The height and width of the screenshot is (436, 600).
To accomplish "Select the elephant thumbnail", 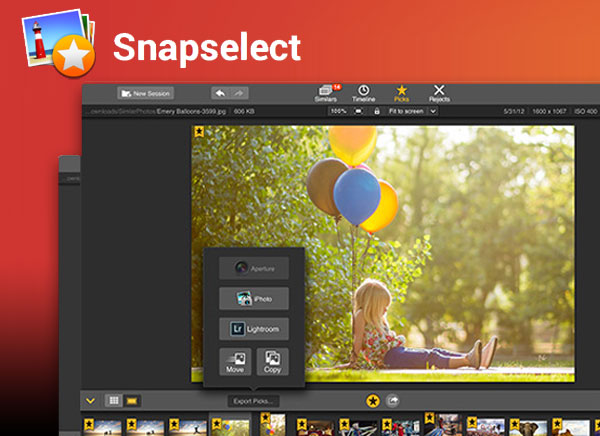I will (x=528, y=426).
